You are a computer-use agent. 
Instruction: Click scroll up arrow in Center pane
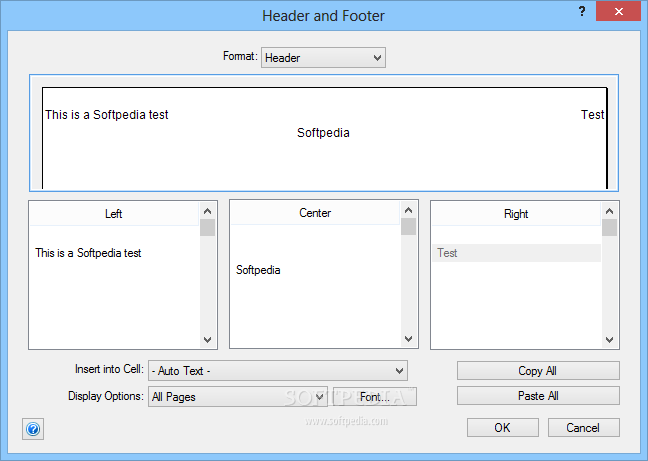pos(408,210)
